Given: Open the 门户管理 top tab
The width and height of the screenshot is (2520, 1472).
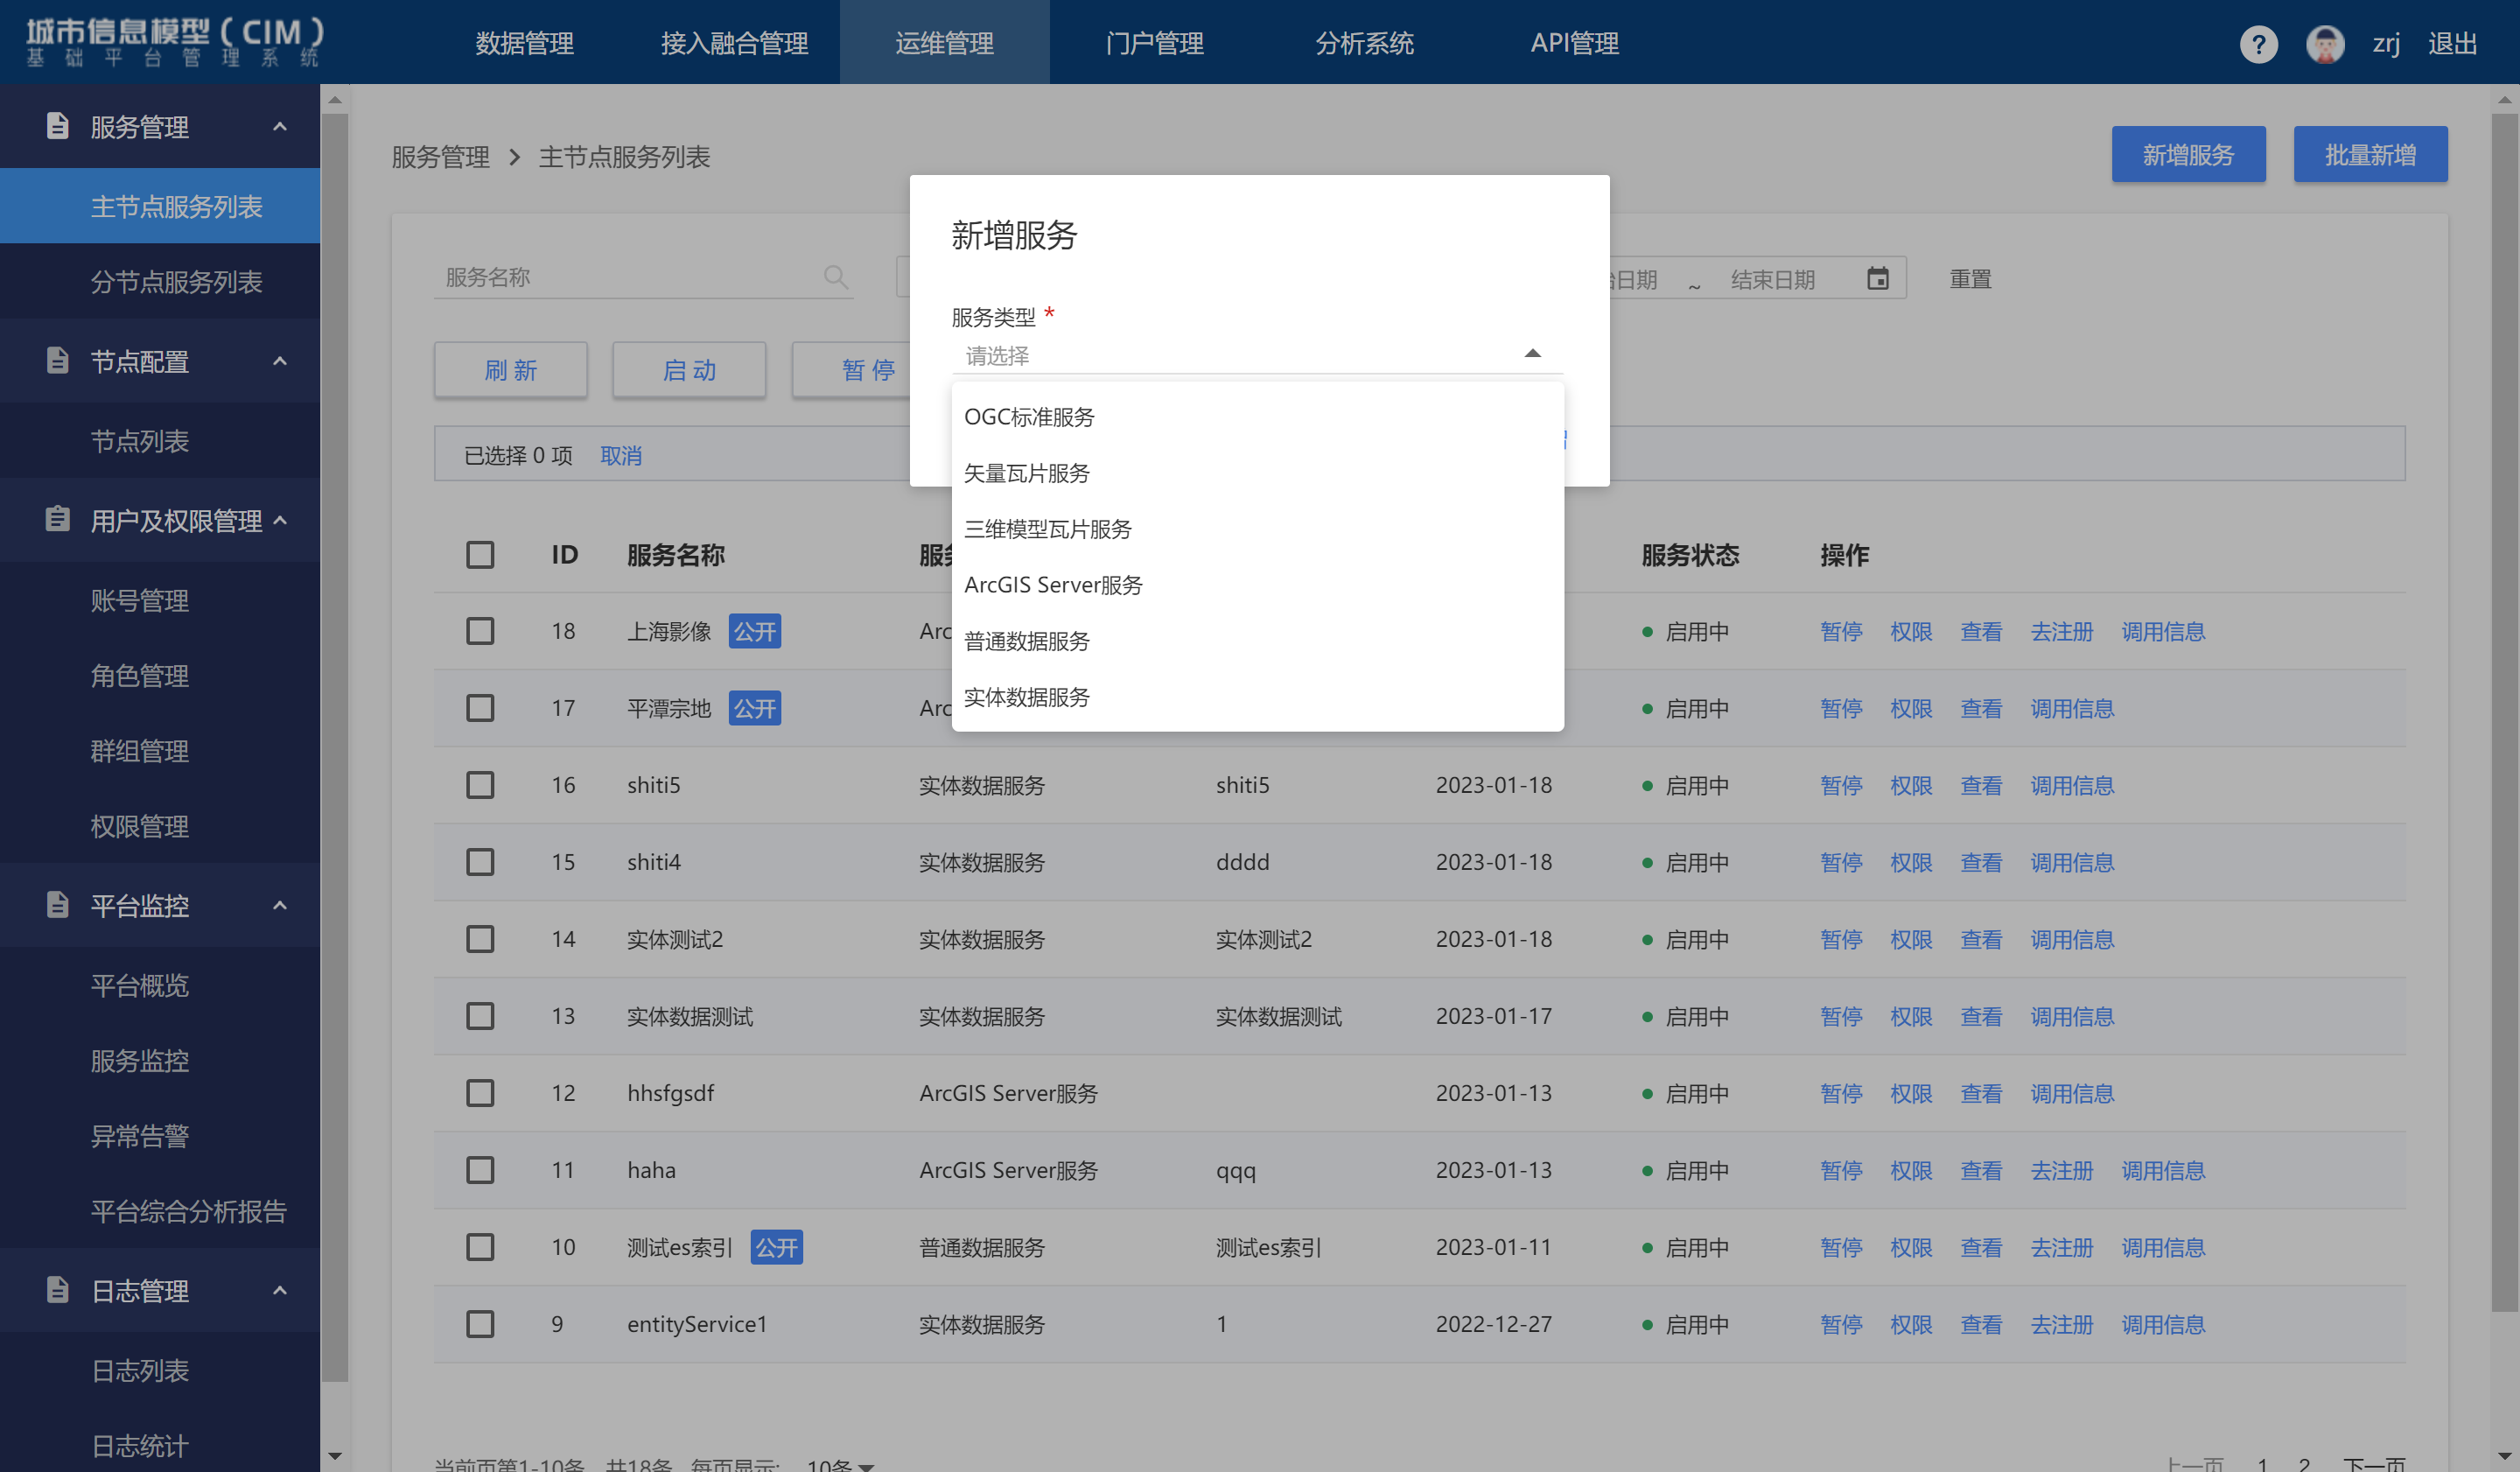Looking at the screenshot, I should 1155,43.
